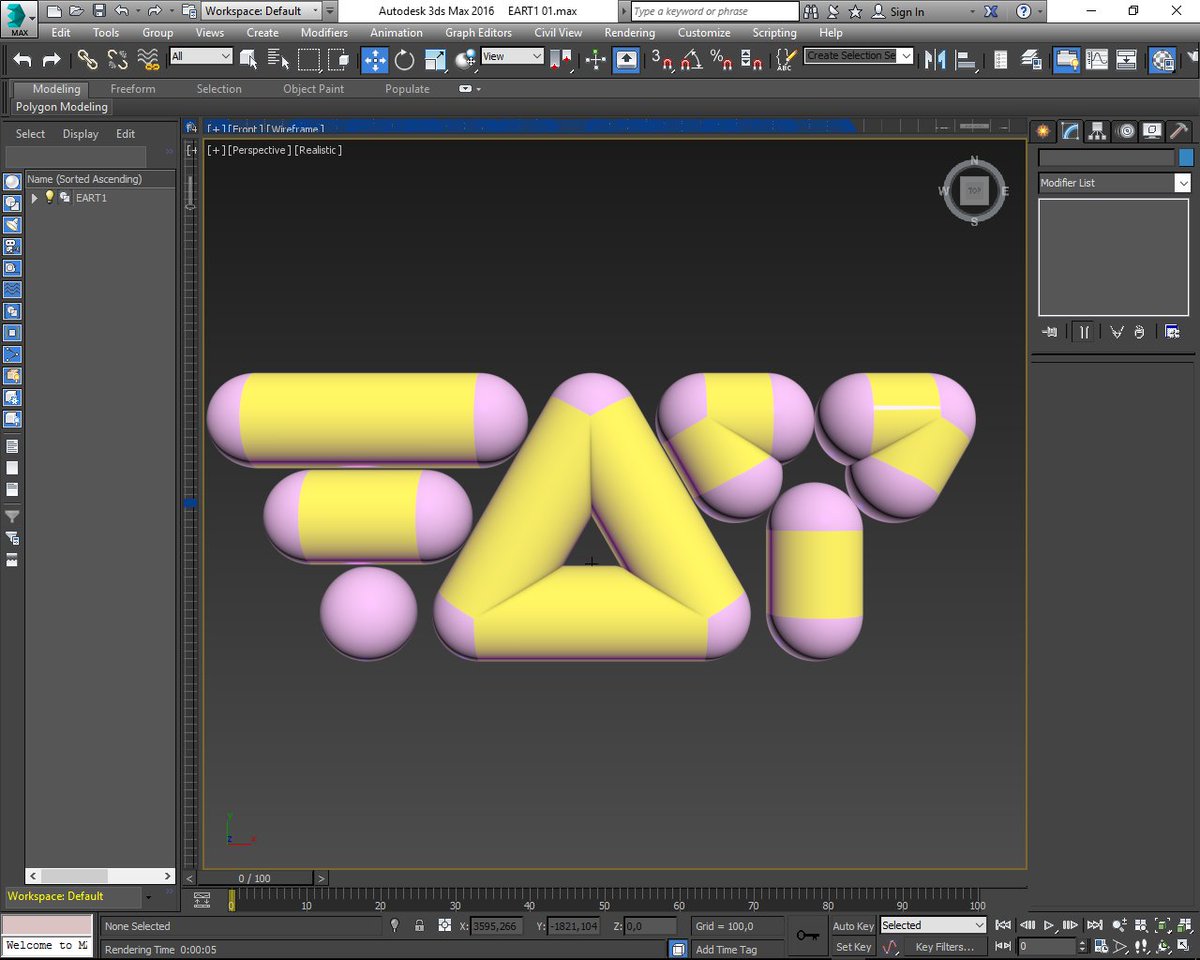Open the Rendering menu

click(630, 33)
